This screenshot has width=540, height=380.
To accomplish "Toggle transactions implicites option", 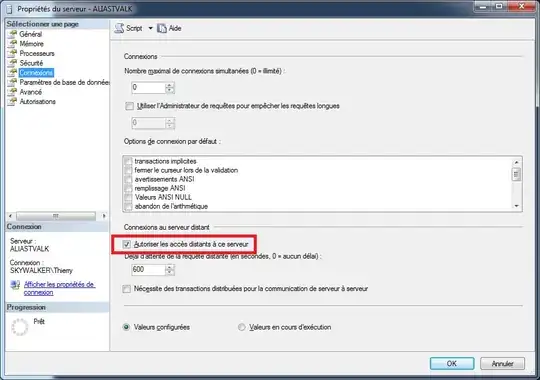I will point(128,161).
